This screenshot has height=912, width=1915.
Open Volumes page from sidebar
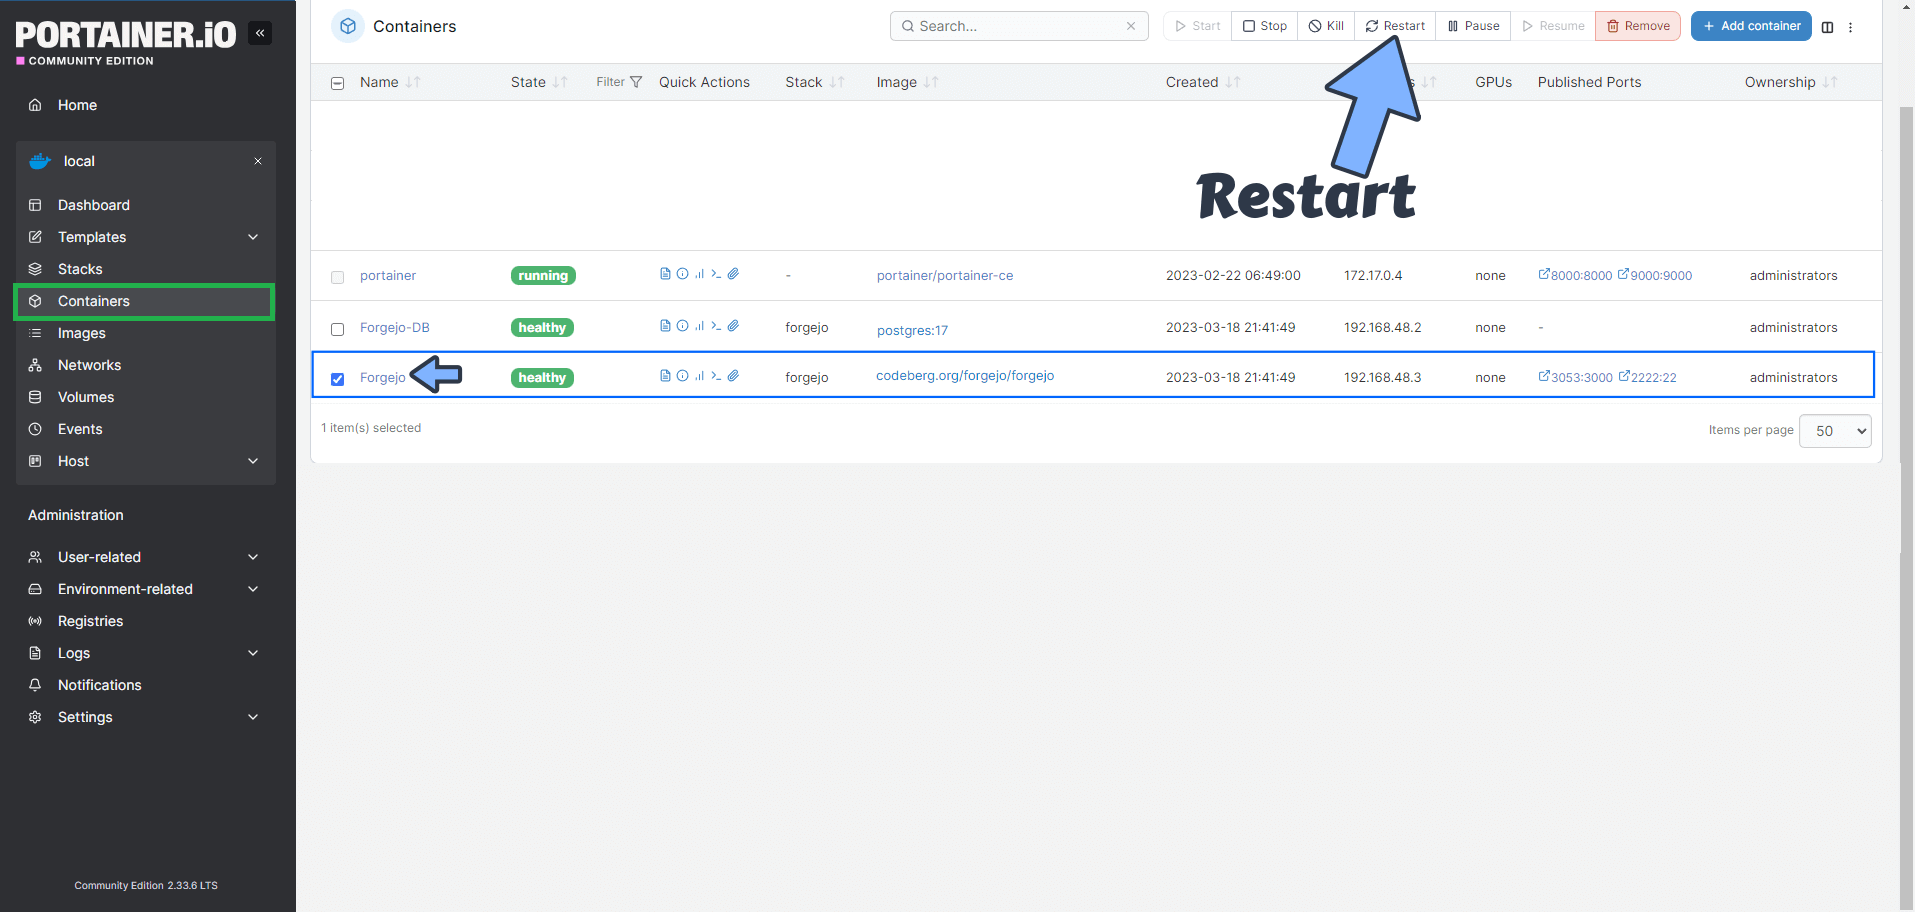pyautogui.click(x=86, y=397)
